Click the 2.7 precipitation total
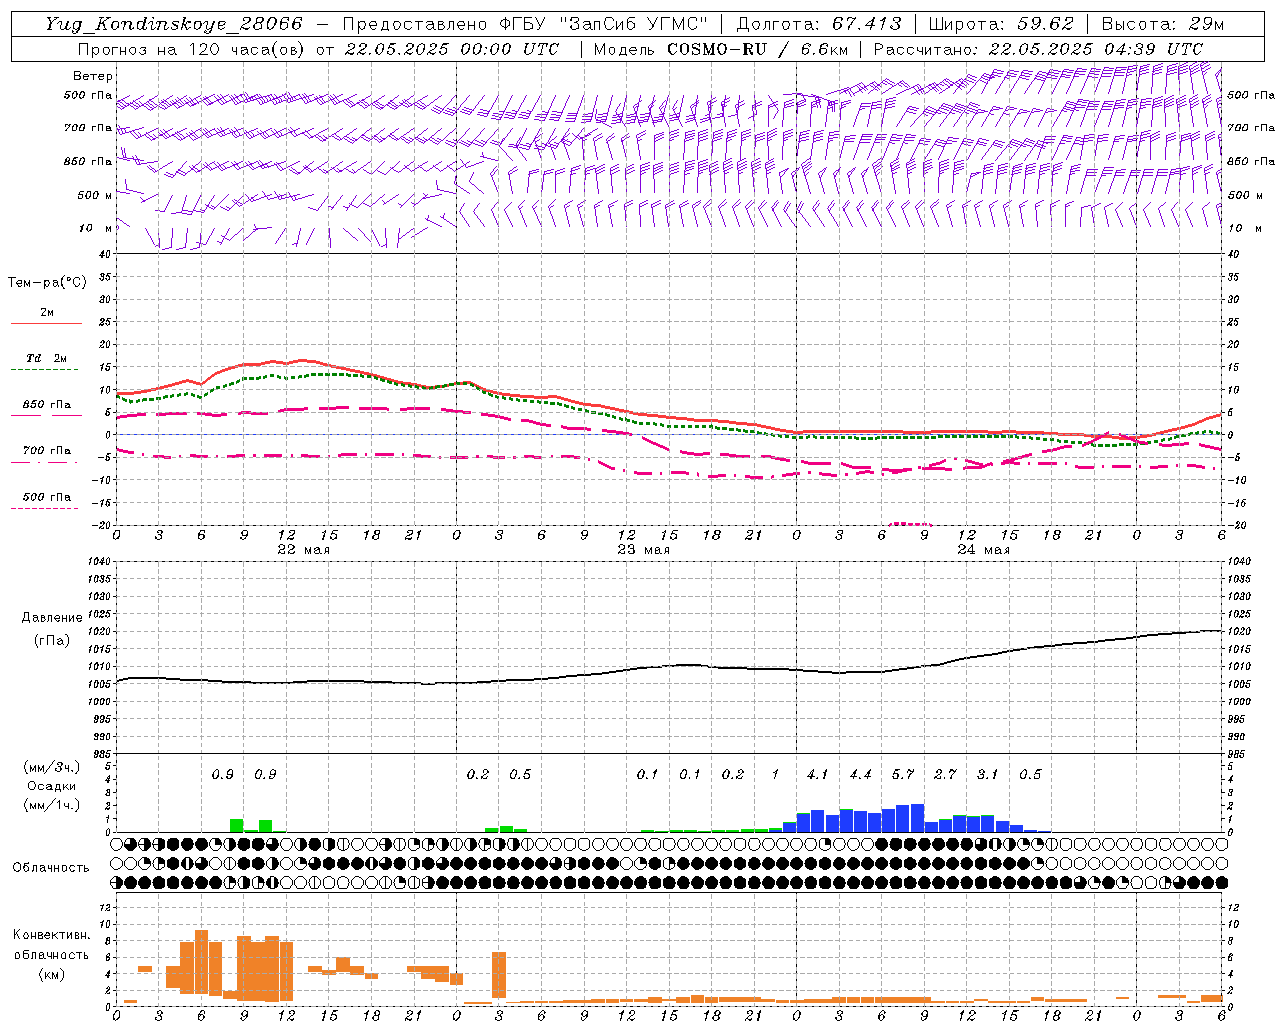The image size is (1280, 1024). click(x=945, y=774)
